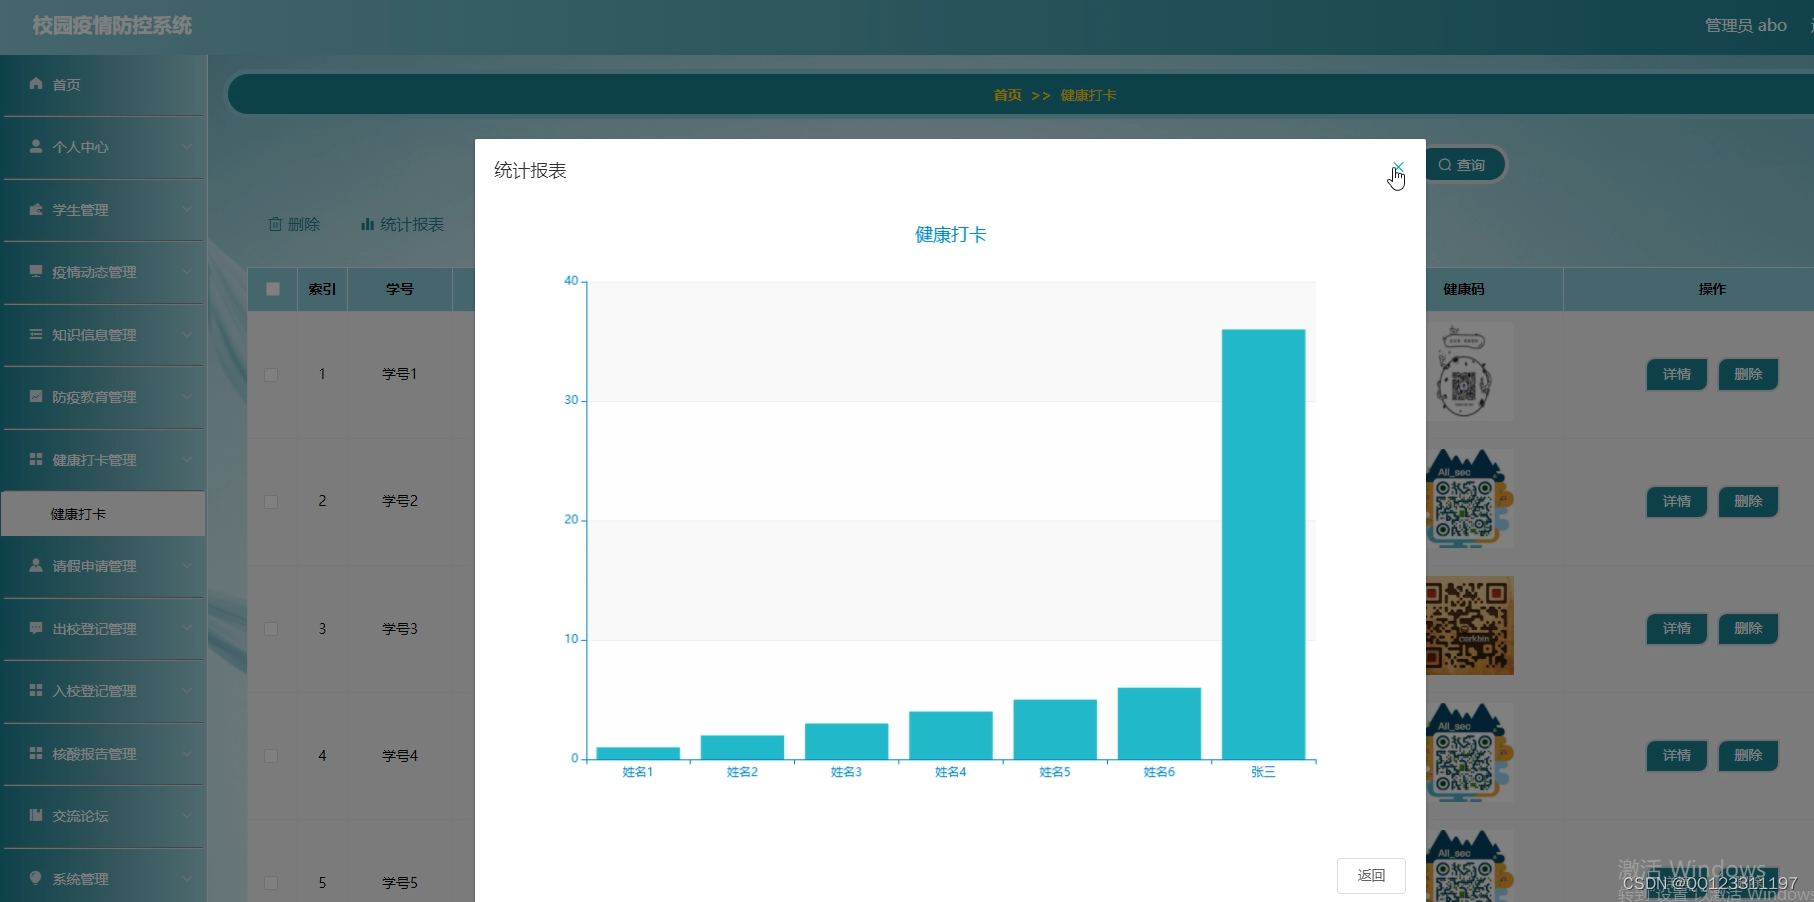Click the 健康打卡管理 grid icon
The width and height of the screenshot is (1814, 902).
pyautogui.click(x=36, y=459)
